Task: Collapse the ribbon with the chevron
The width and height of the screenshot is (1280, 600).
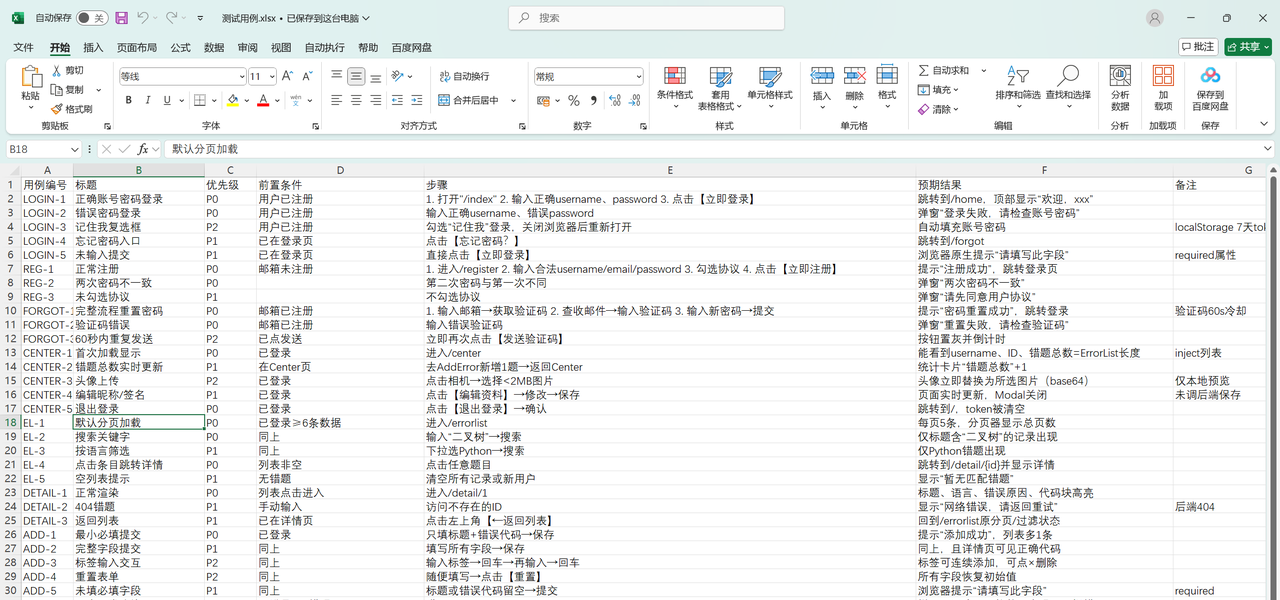Action: click(x=1264, y=126)
